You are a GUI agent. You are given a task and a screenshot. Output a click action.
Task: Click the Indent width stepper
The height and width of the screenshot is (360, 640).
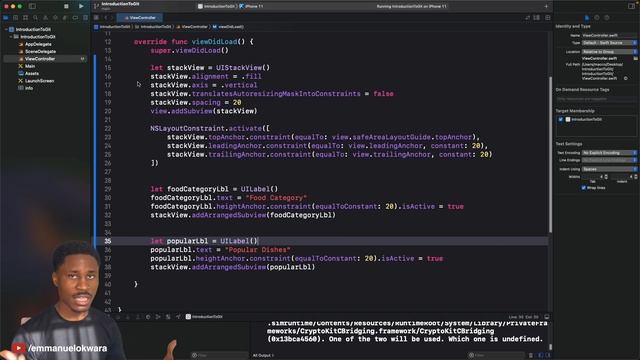click(636, 177)
